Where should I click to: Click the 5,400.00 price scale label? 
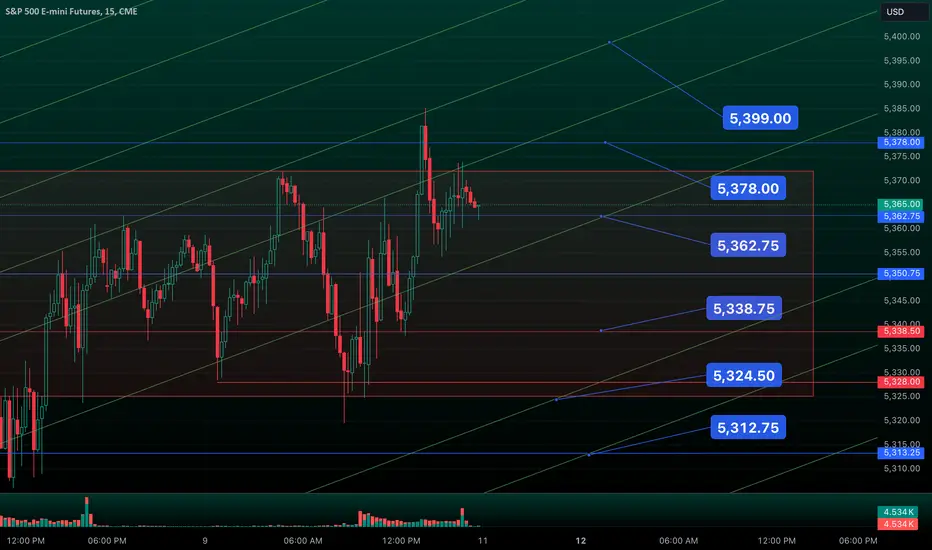902,37
